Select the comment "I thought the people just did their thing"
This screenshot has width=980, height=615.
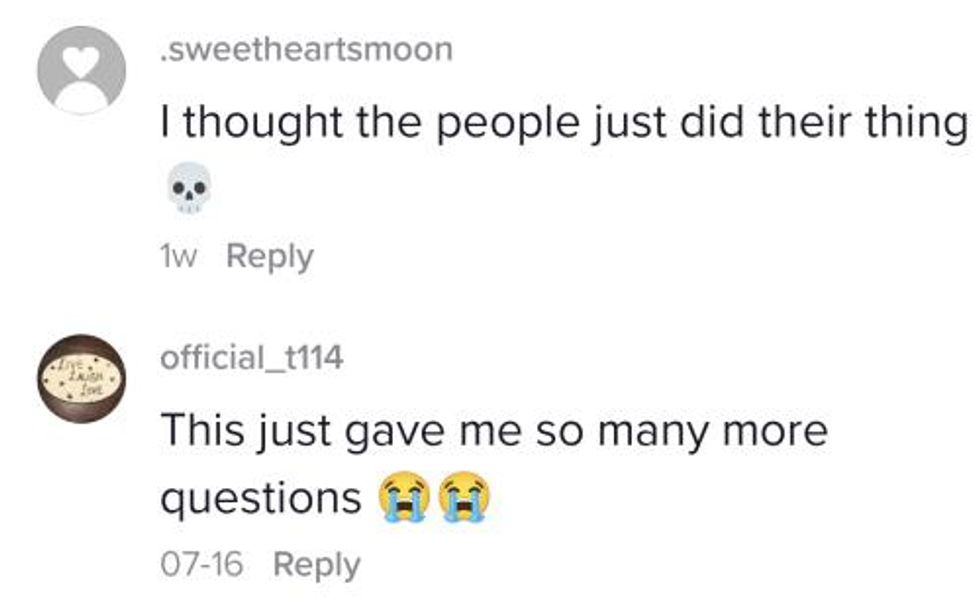pos(565,124)
